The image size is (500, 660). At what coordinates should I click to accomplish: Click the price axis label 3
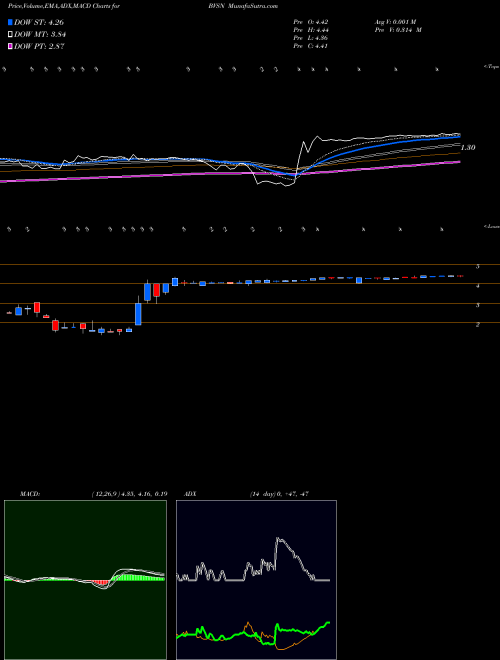pyautogui.click(x=478, y=305)
